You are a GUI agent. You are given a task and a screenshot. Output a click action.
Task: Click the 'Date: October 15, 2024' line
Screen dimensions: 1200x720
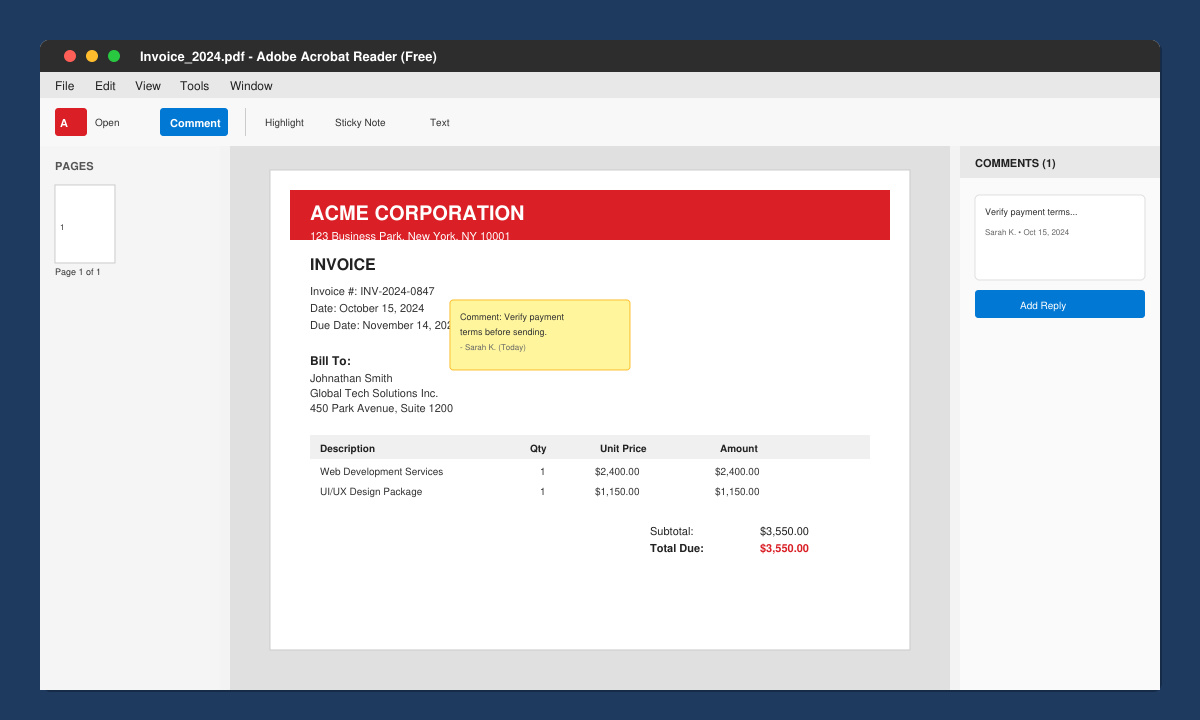pyautogui.click(x=367, y=308)
